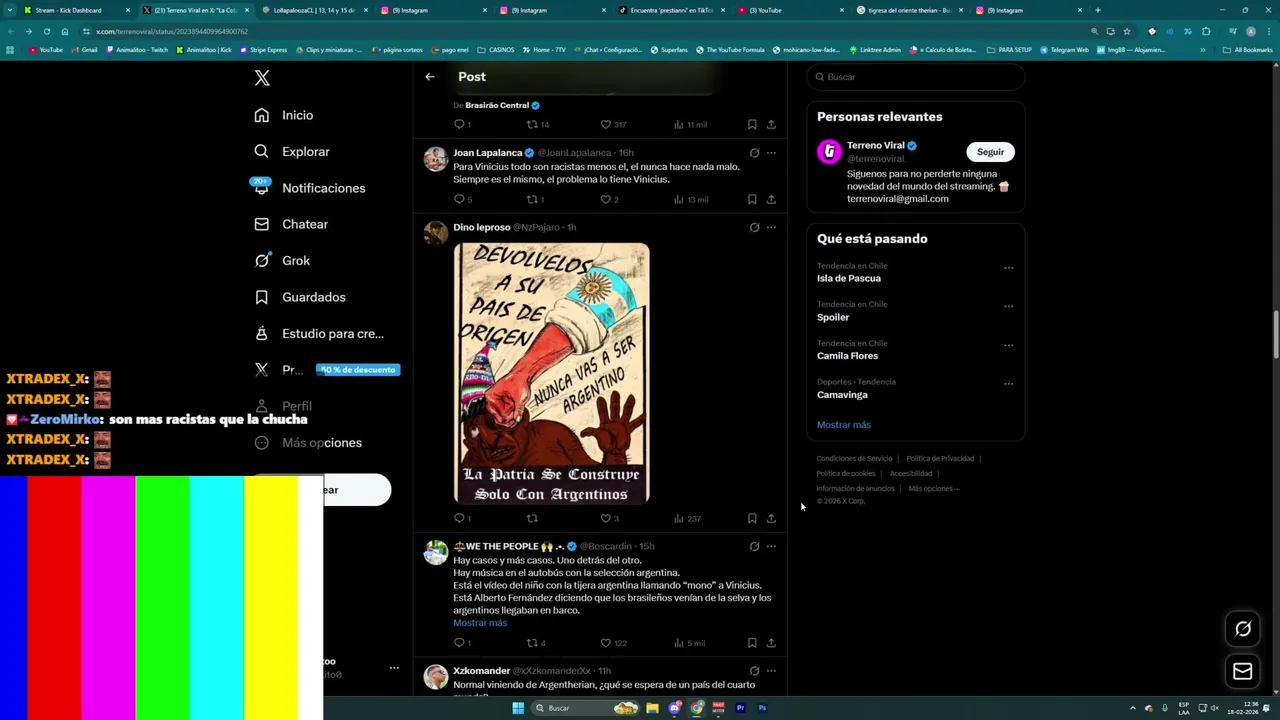Repost Joan Lapalanca's reply
The height and width of the screenshot is (720, 1280).
535,199
